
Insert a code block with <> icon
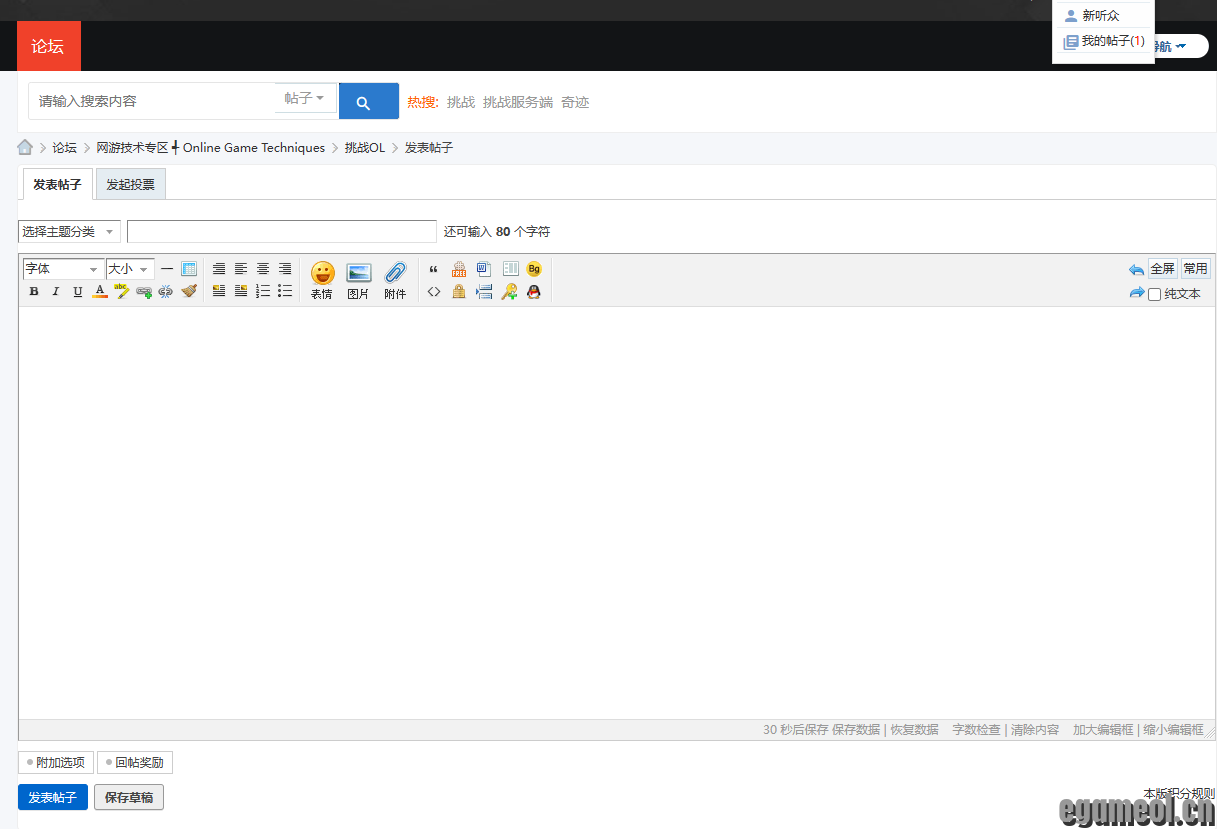click(434, 292)
